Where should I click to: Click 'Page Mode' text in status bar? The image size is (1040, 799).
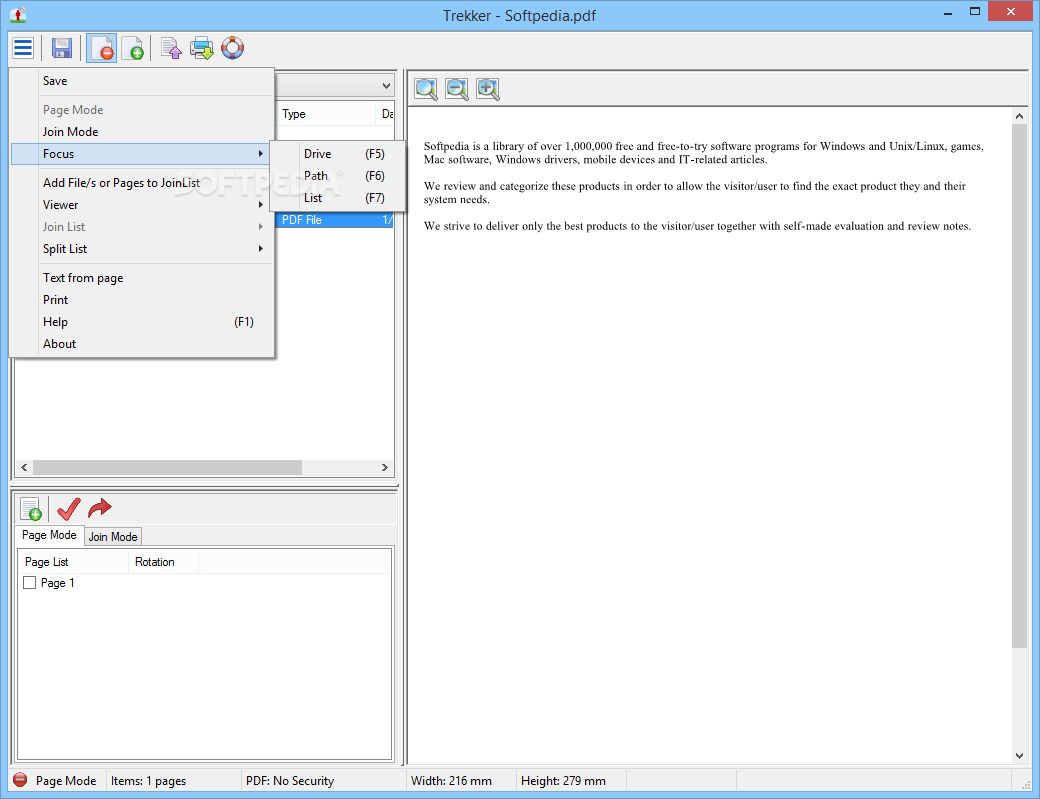(66, 781)
